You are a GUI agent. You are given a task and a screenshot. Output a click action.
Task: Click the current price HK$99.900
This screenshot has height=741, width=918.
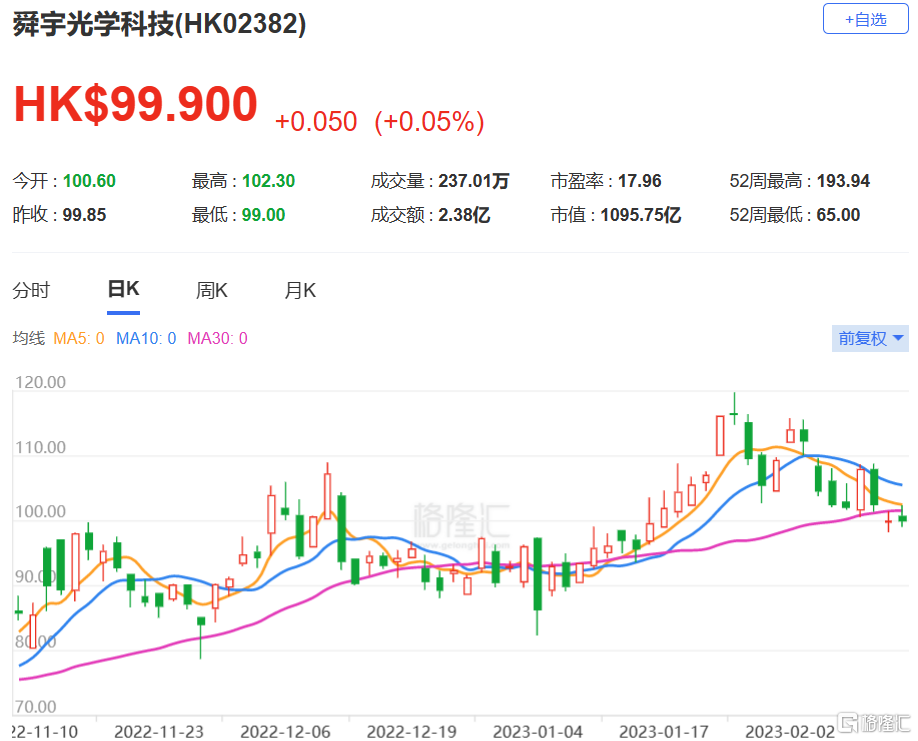coord(136,104)
